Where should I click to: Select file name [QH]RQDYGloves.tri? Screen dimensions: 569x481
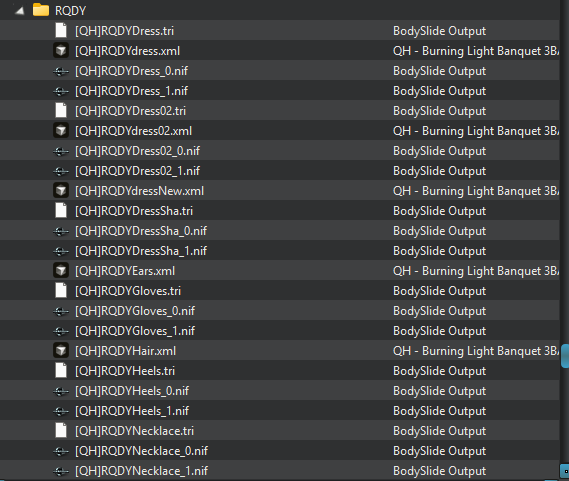click(128, 291)
